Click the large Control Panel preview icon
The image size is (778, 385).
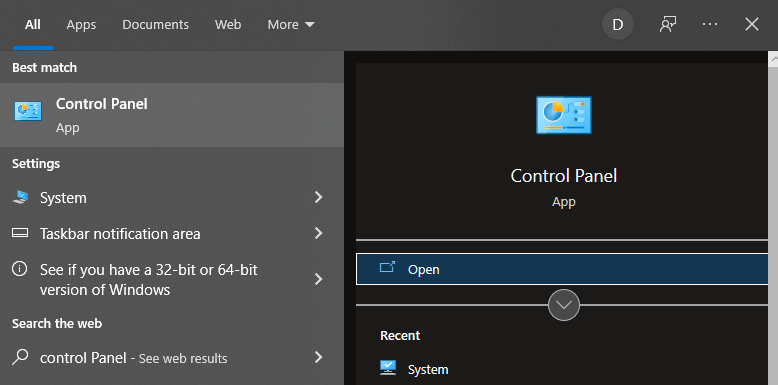click(564, 115)
